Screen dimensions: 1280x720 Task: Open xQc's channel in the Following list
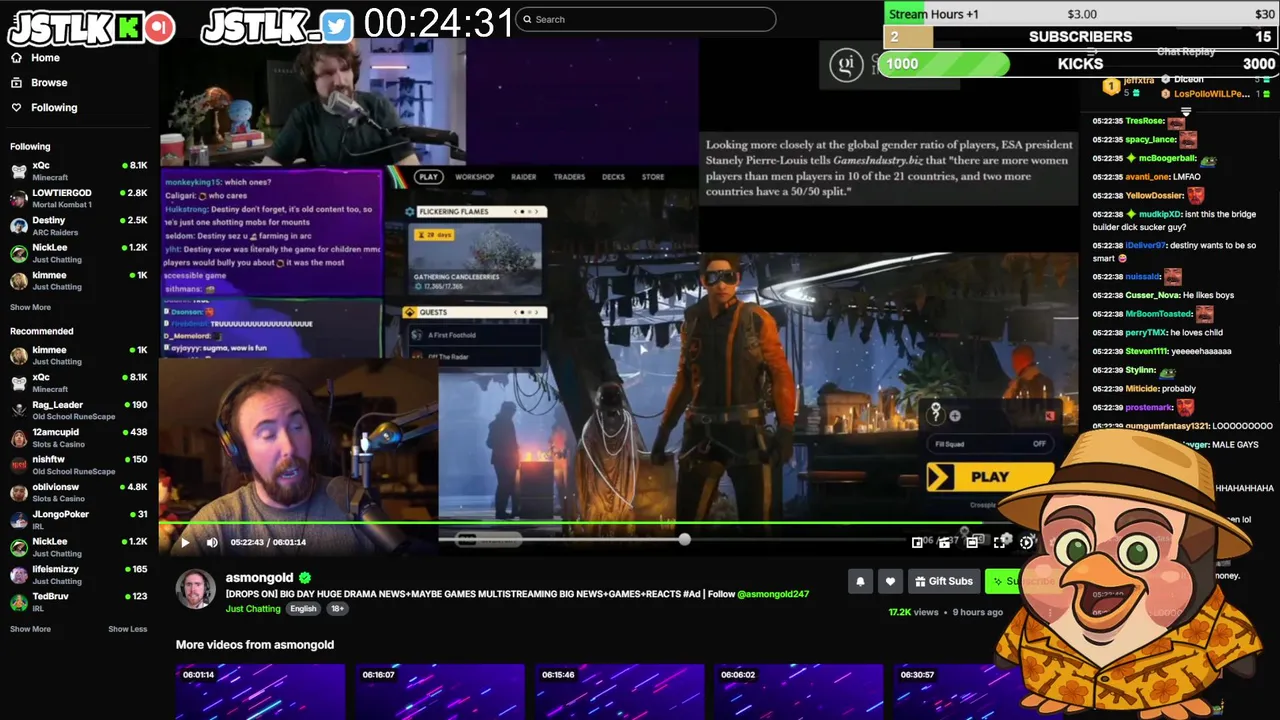coord(79,171)
